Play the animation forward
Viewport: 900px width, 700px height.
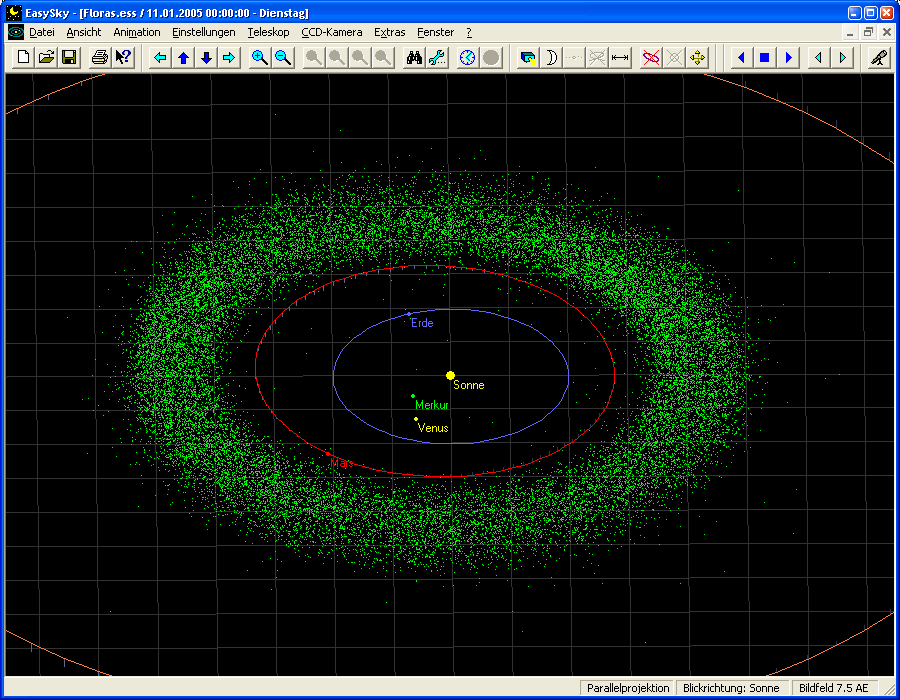click(788, 58)
